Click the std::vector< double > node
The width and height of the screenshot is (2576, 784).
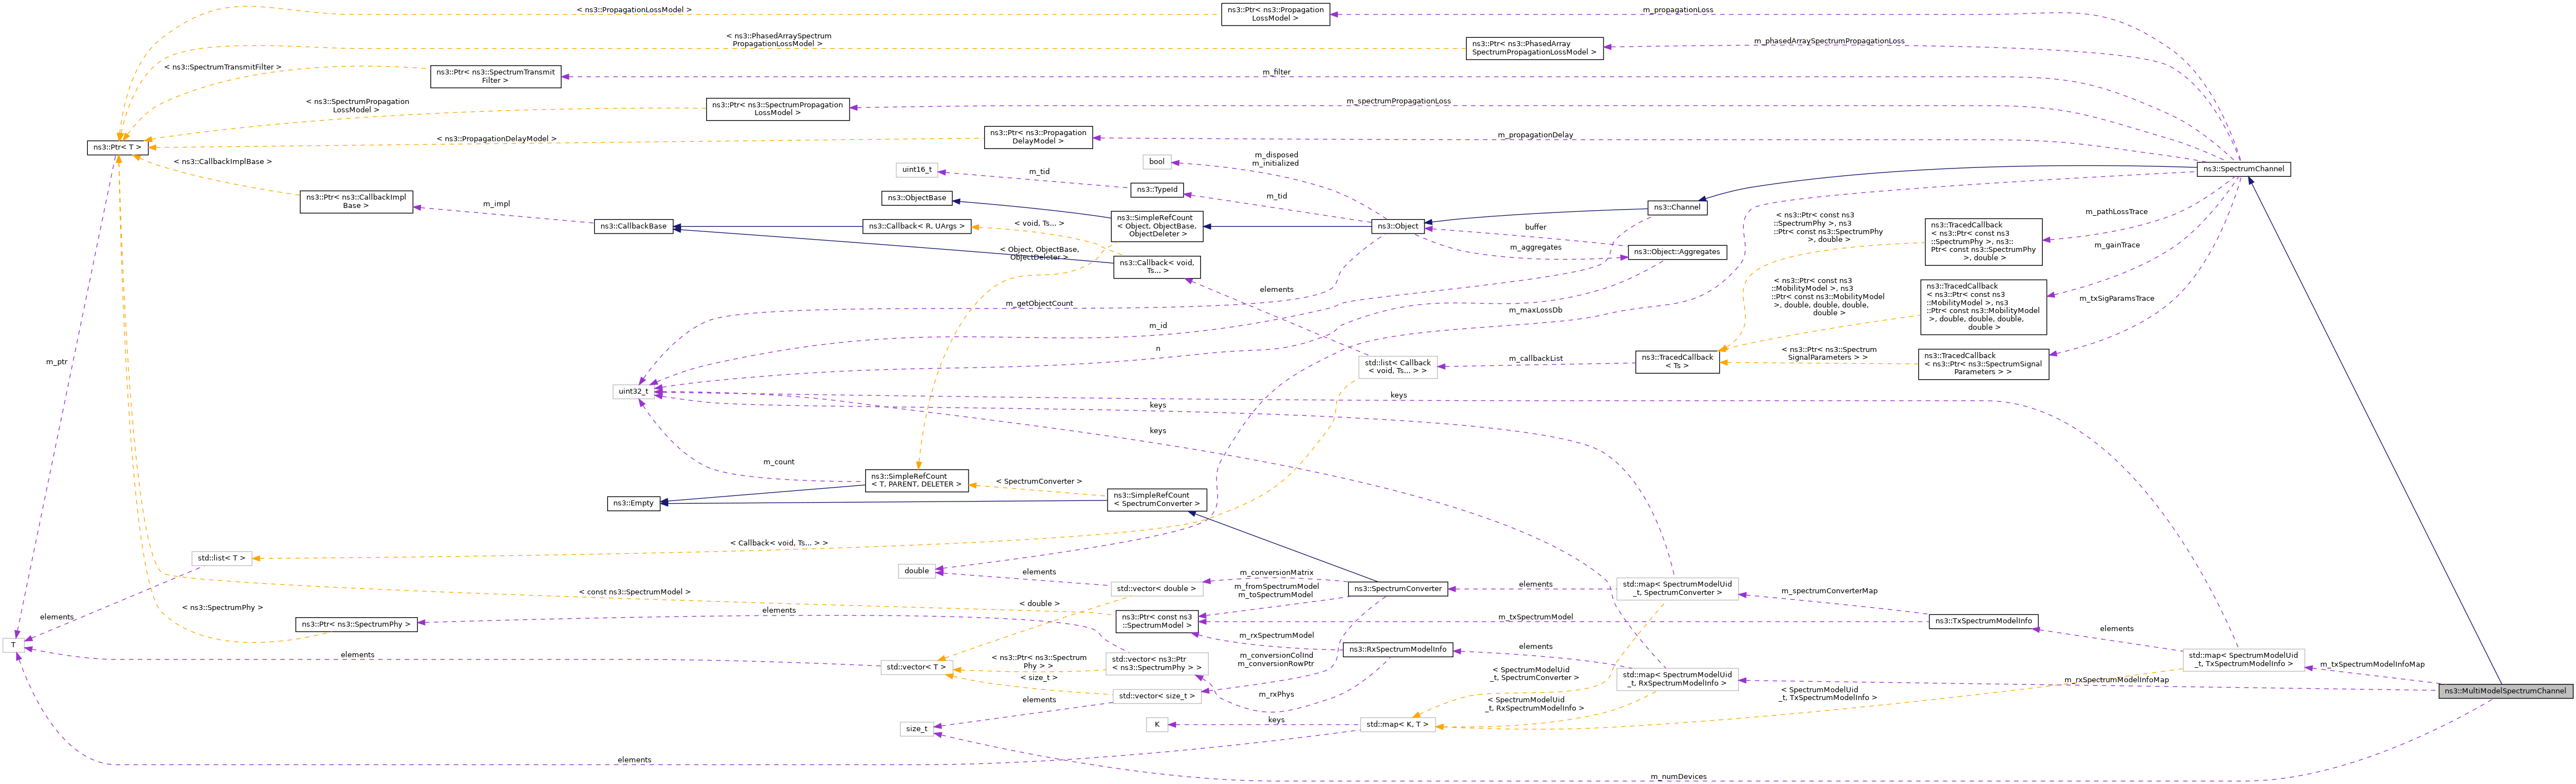pos(1157,589)
